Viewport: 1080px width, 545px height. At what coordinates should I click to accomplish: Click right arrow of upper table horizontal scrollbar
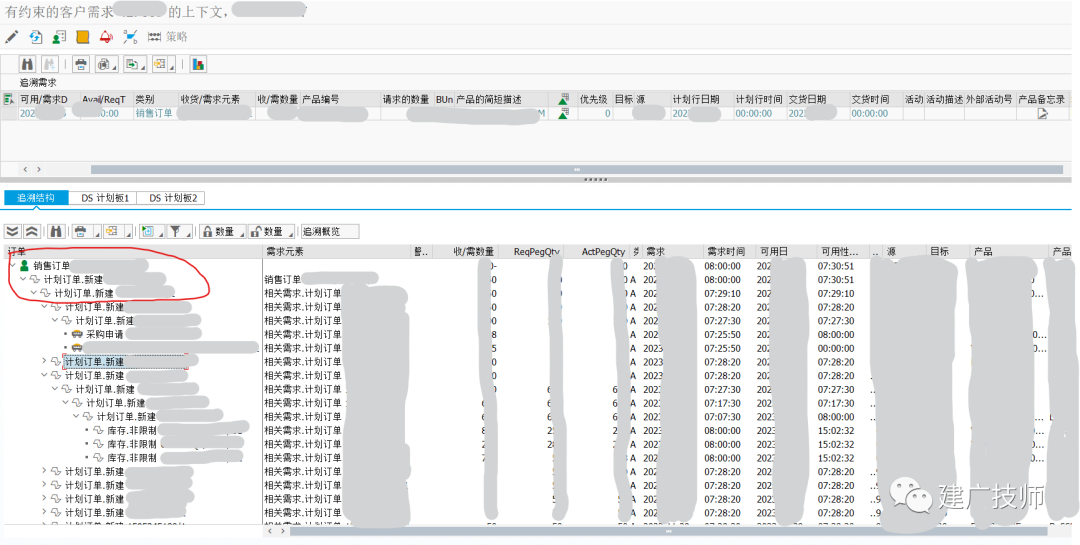coord(39,169)
